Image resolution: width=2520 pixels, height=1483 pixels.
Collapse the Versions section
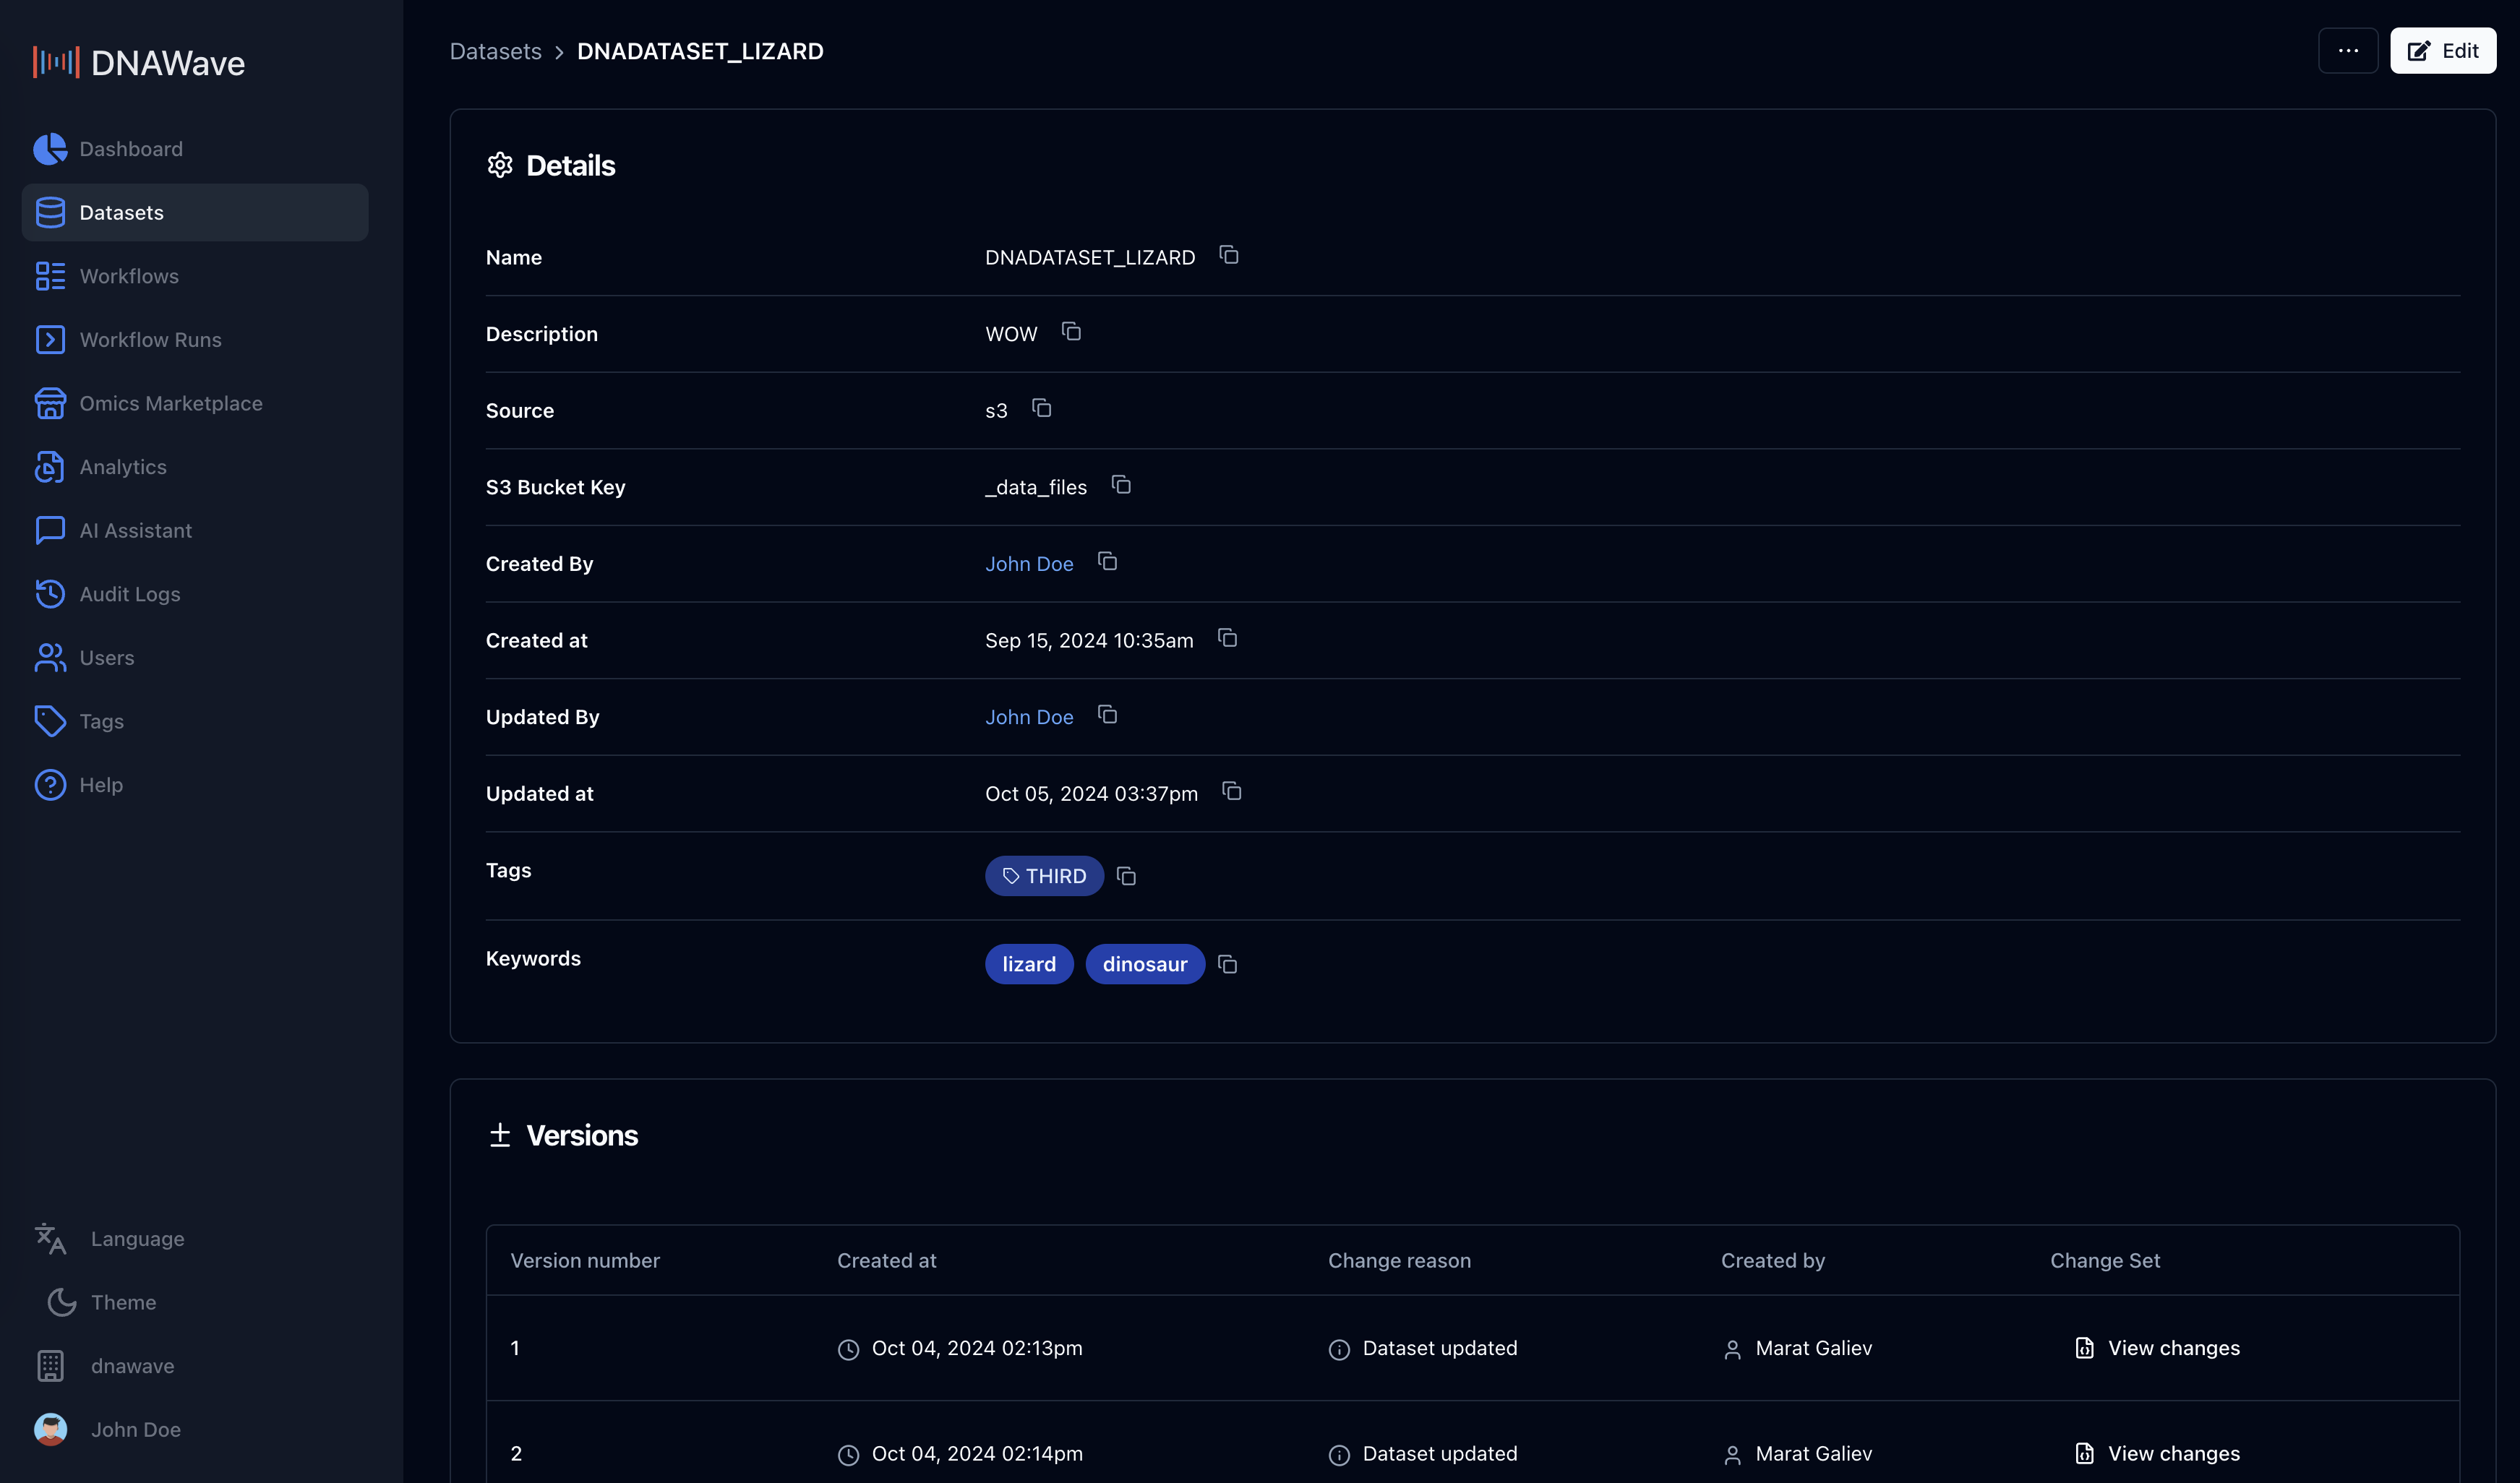500,1135
